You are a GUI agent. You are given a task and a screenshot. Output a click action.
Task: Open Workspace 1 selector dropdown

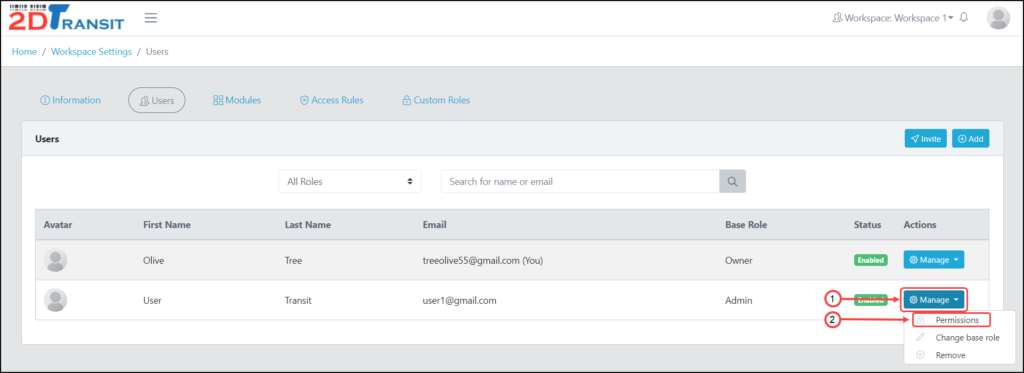pos(893,18)
